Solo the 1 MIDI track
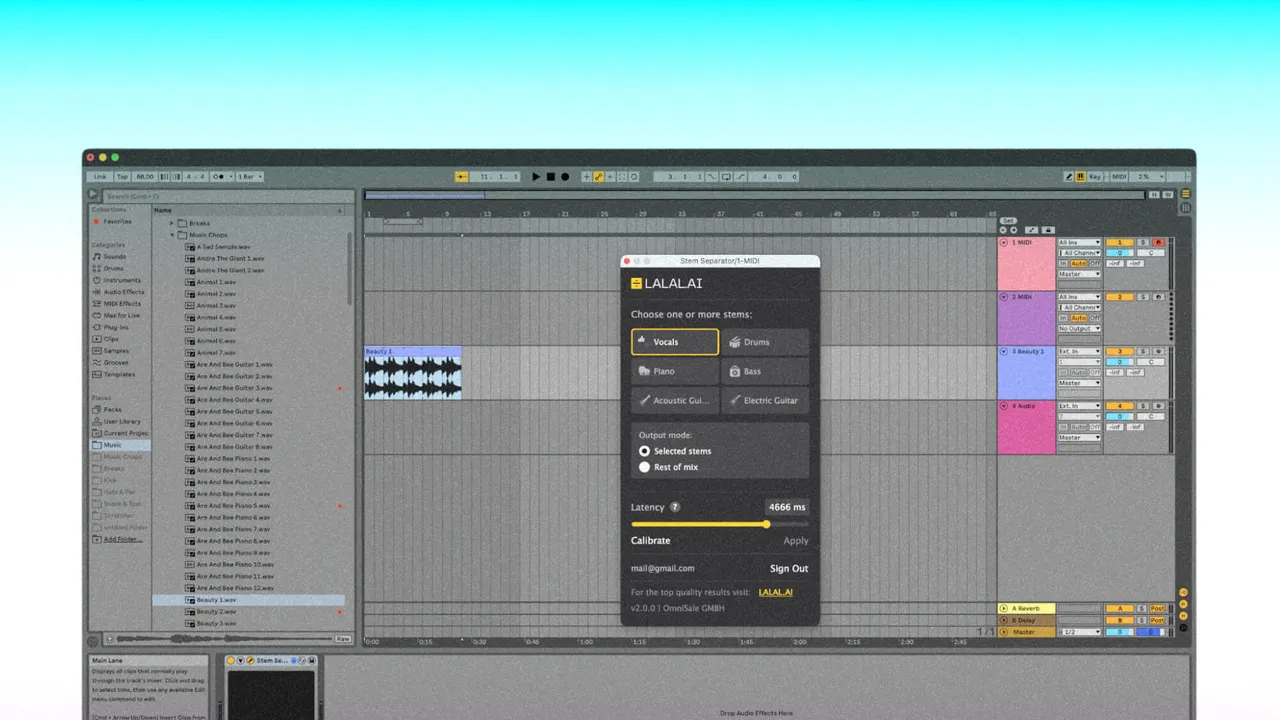The height and width of the screenshot is (720, 1280). pyautogui.click(x=1143, y=242)
